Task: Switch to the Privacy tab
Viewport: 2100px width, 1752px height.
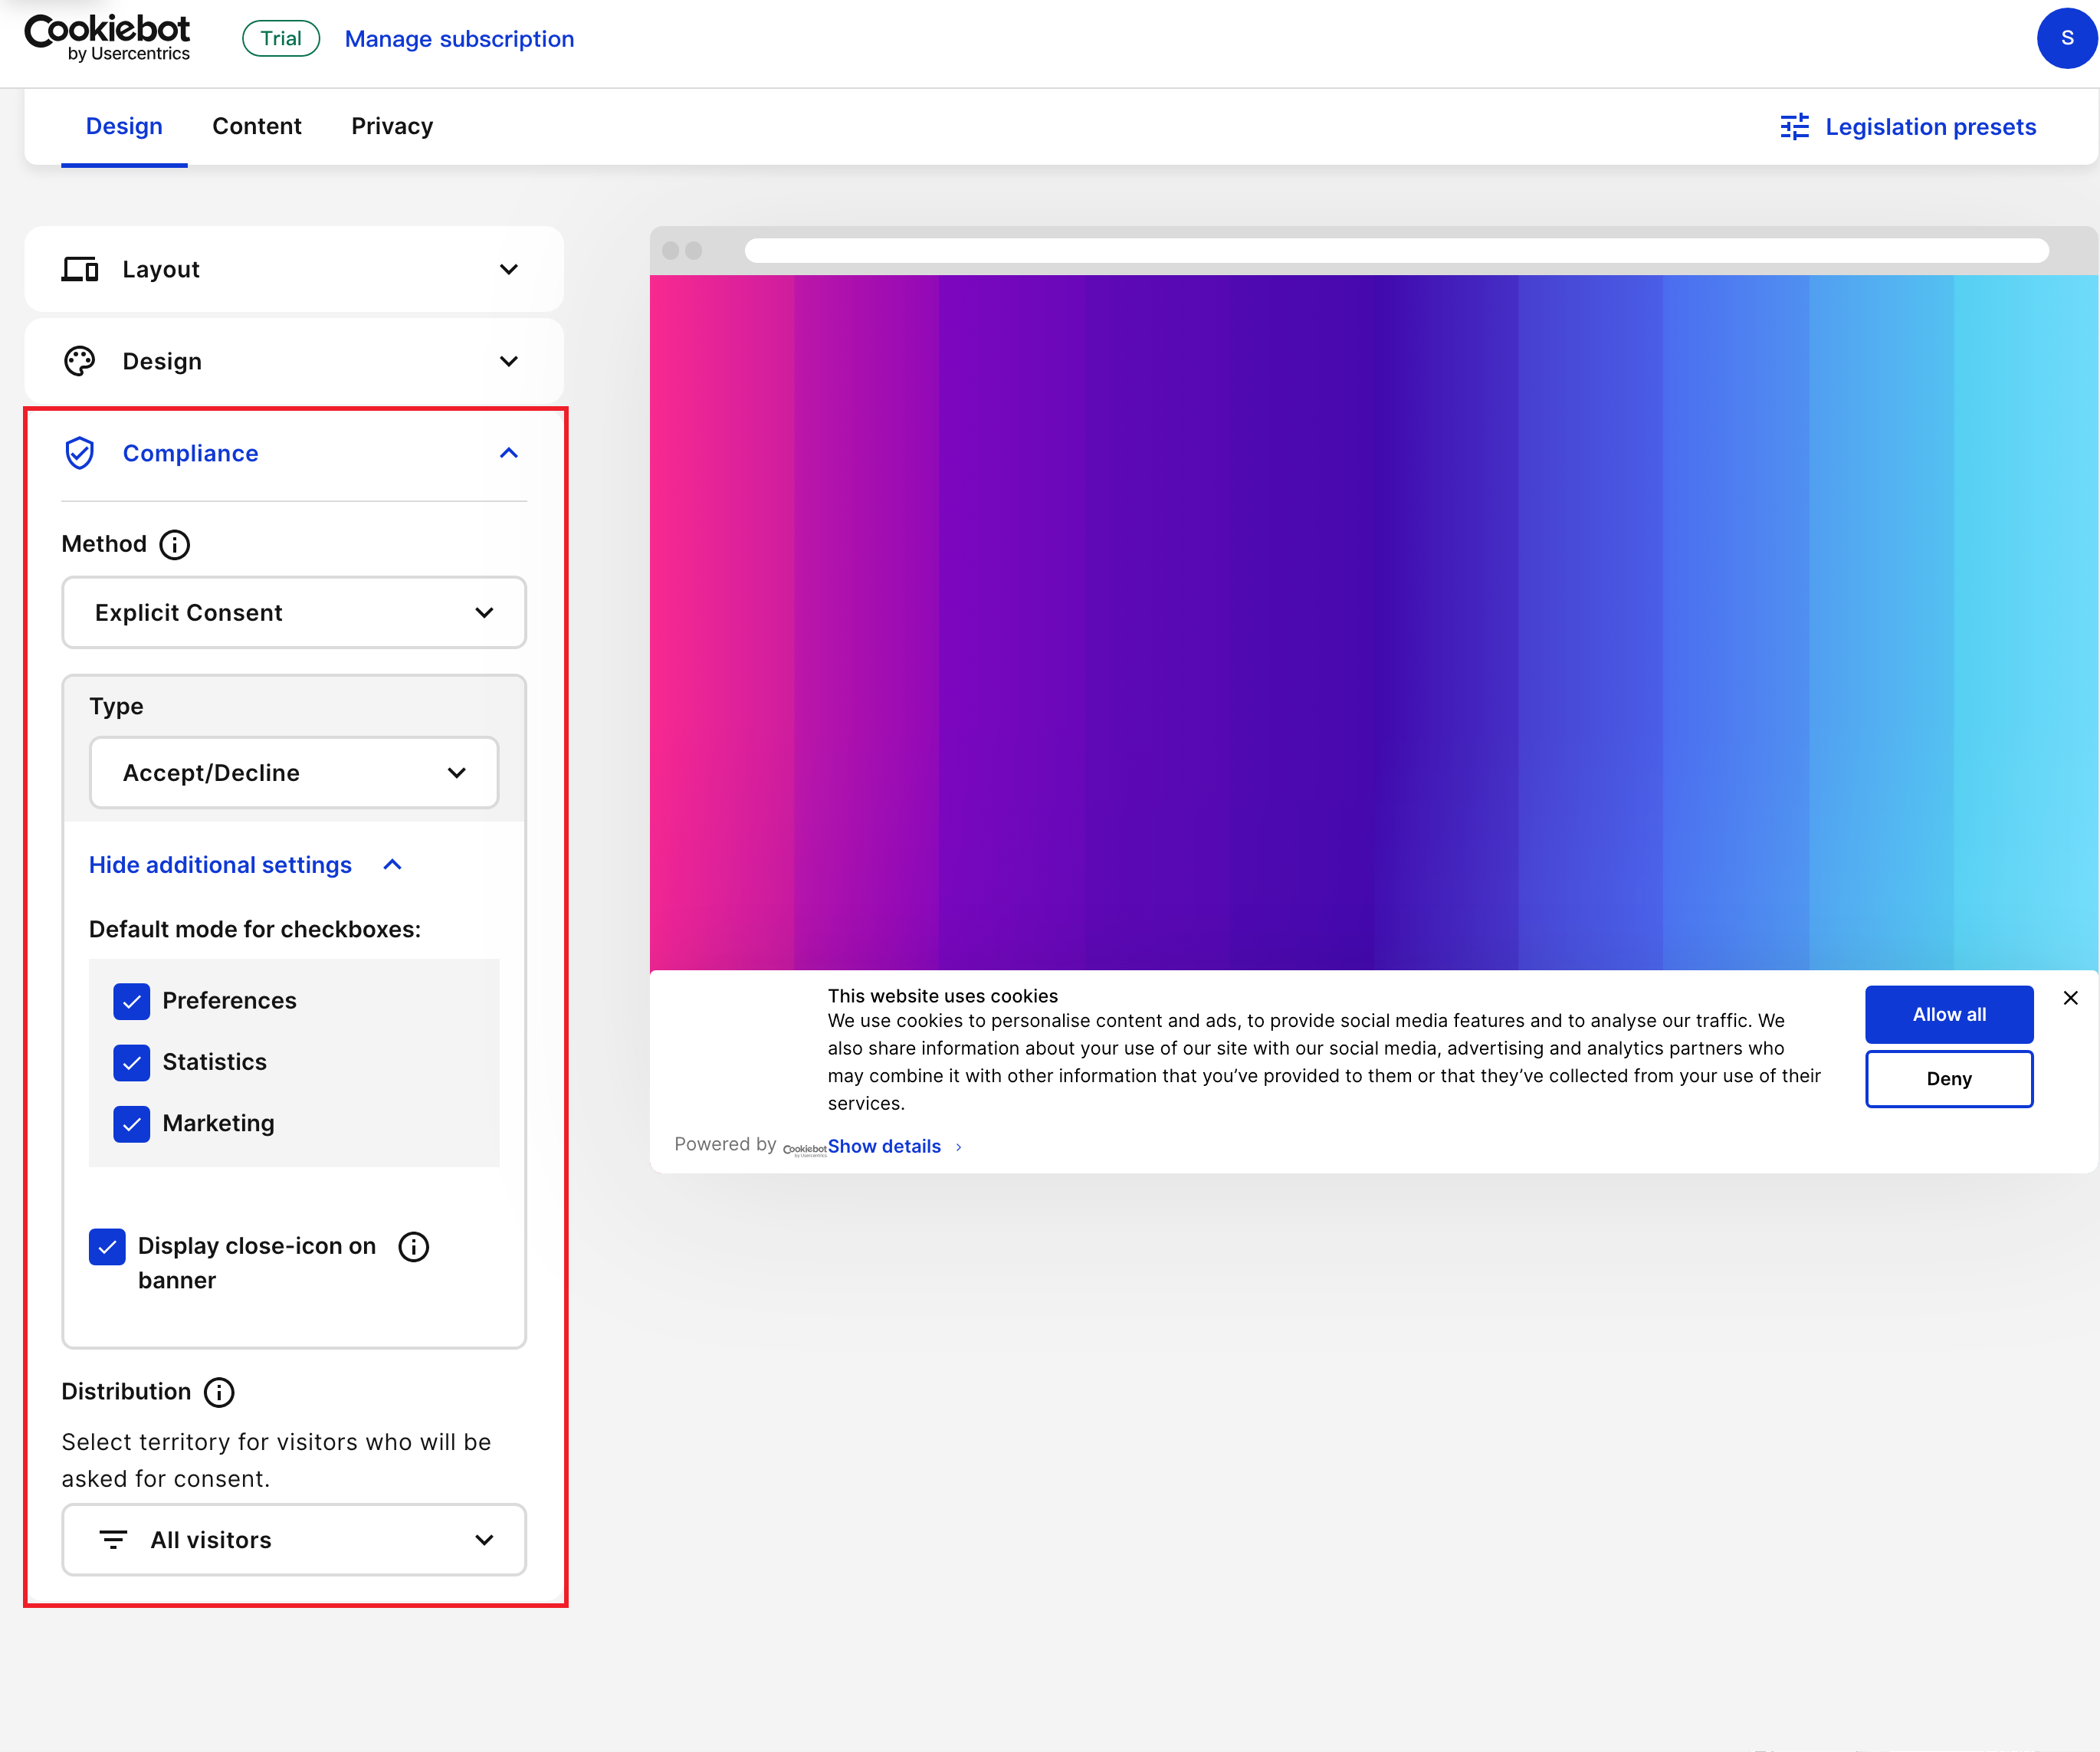Action: pos(392,126)
